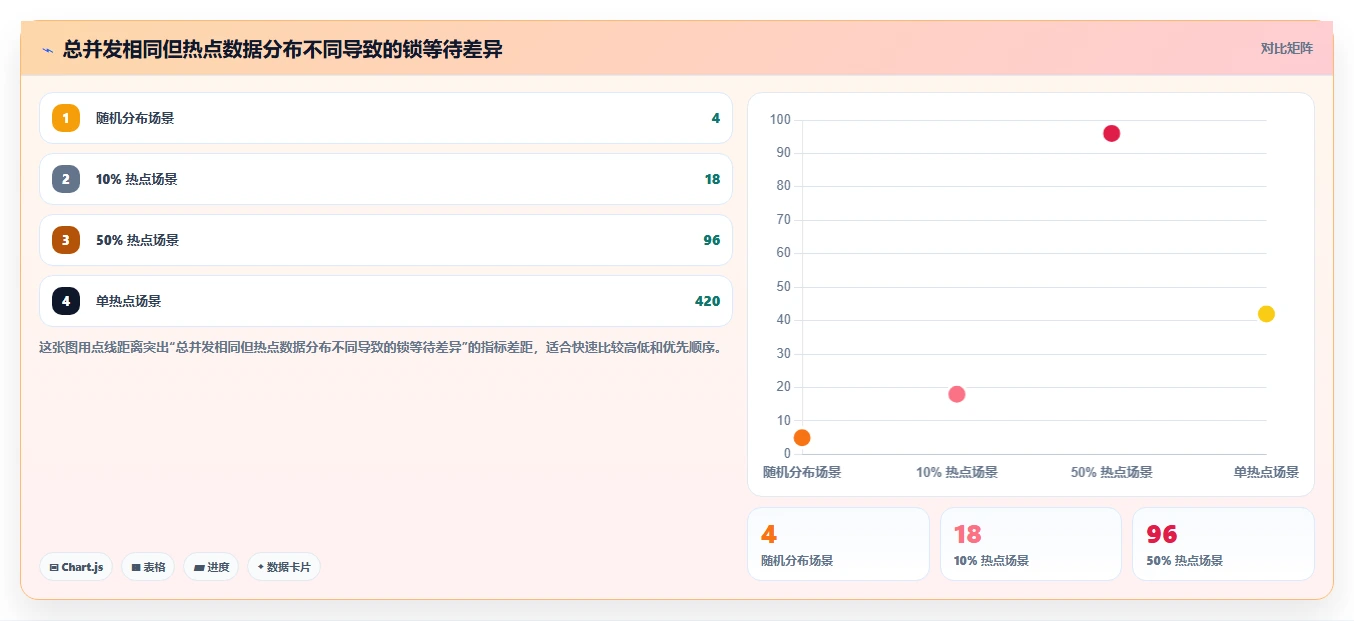Click the orange data point for 随机分布场景

coord(802,437)
